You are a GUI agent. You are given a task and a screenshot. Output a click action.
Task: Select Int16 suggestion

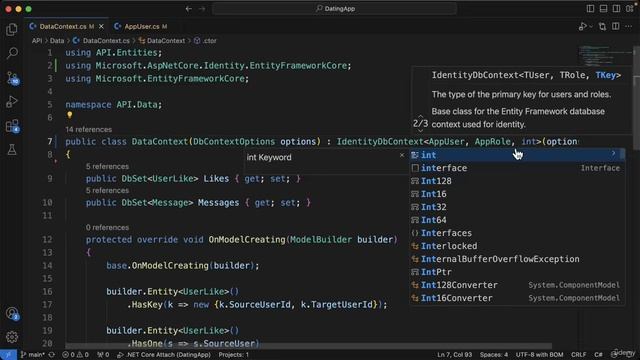pyautogui.click(x=517, y=194)
